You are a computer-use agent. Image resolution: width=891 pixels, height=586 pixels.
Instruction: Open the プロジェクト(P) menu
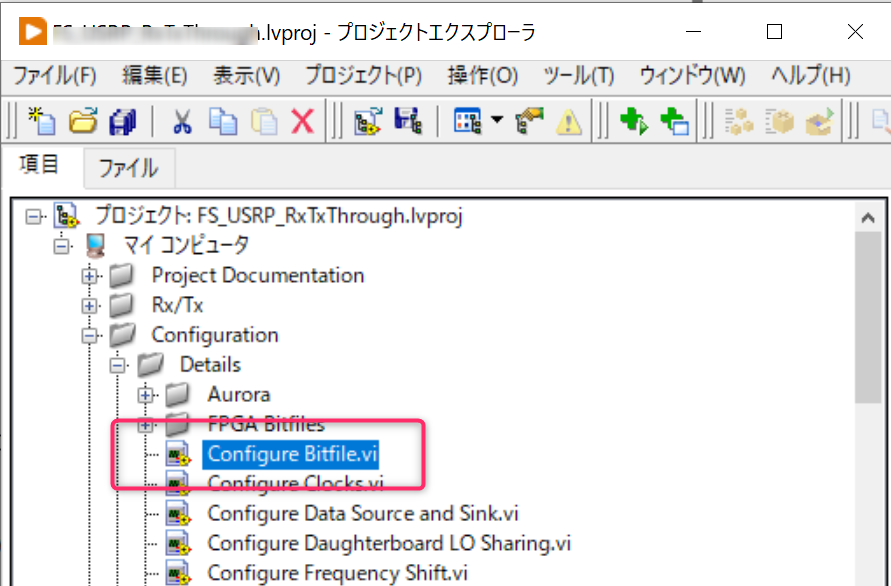click(x=364, y=76)
